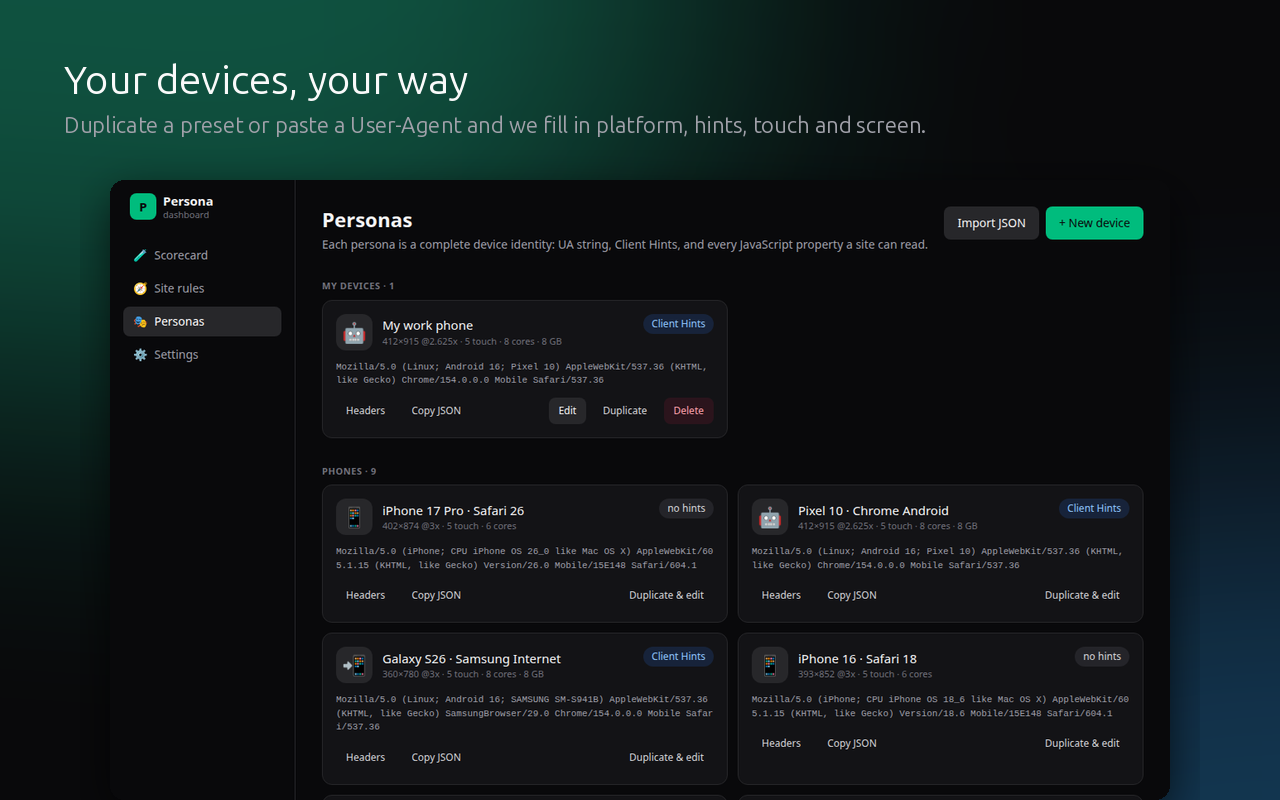Click the My work phone title
Screen dimensions: 1280x800
pyautogui.click(x=427, y=325)
